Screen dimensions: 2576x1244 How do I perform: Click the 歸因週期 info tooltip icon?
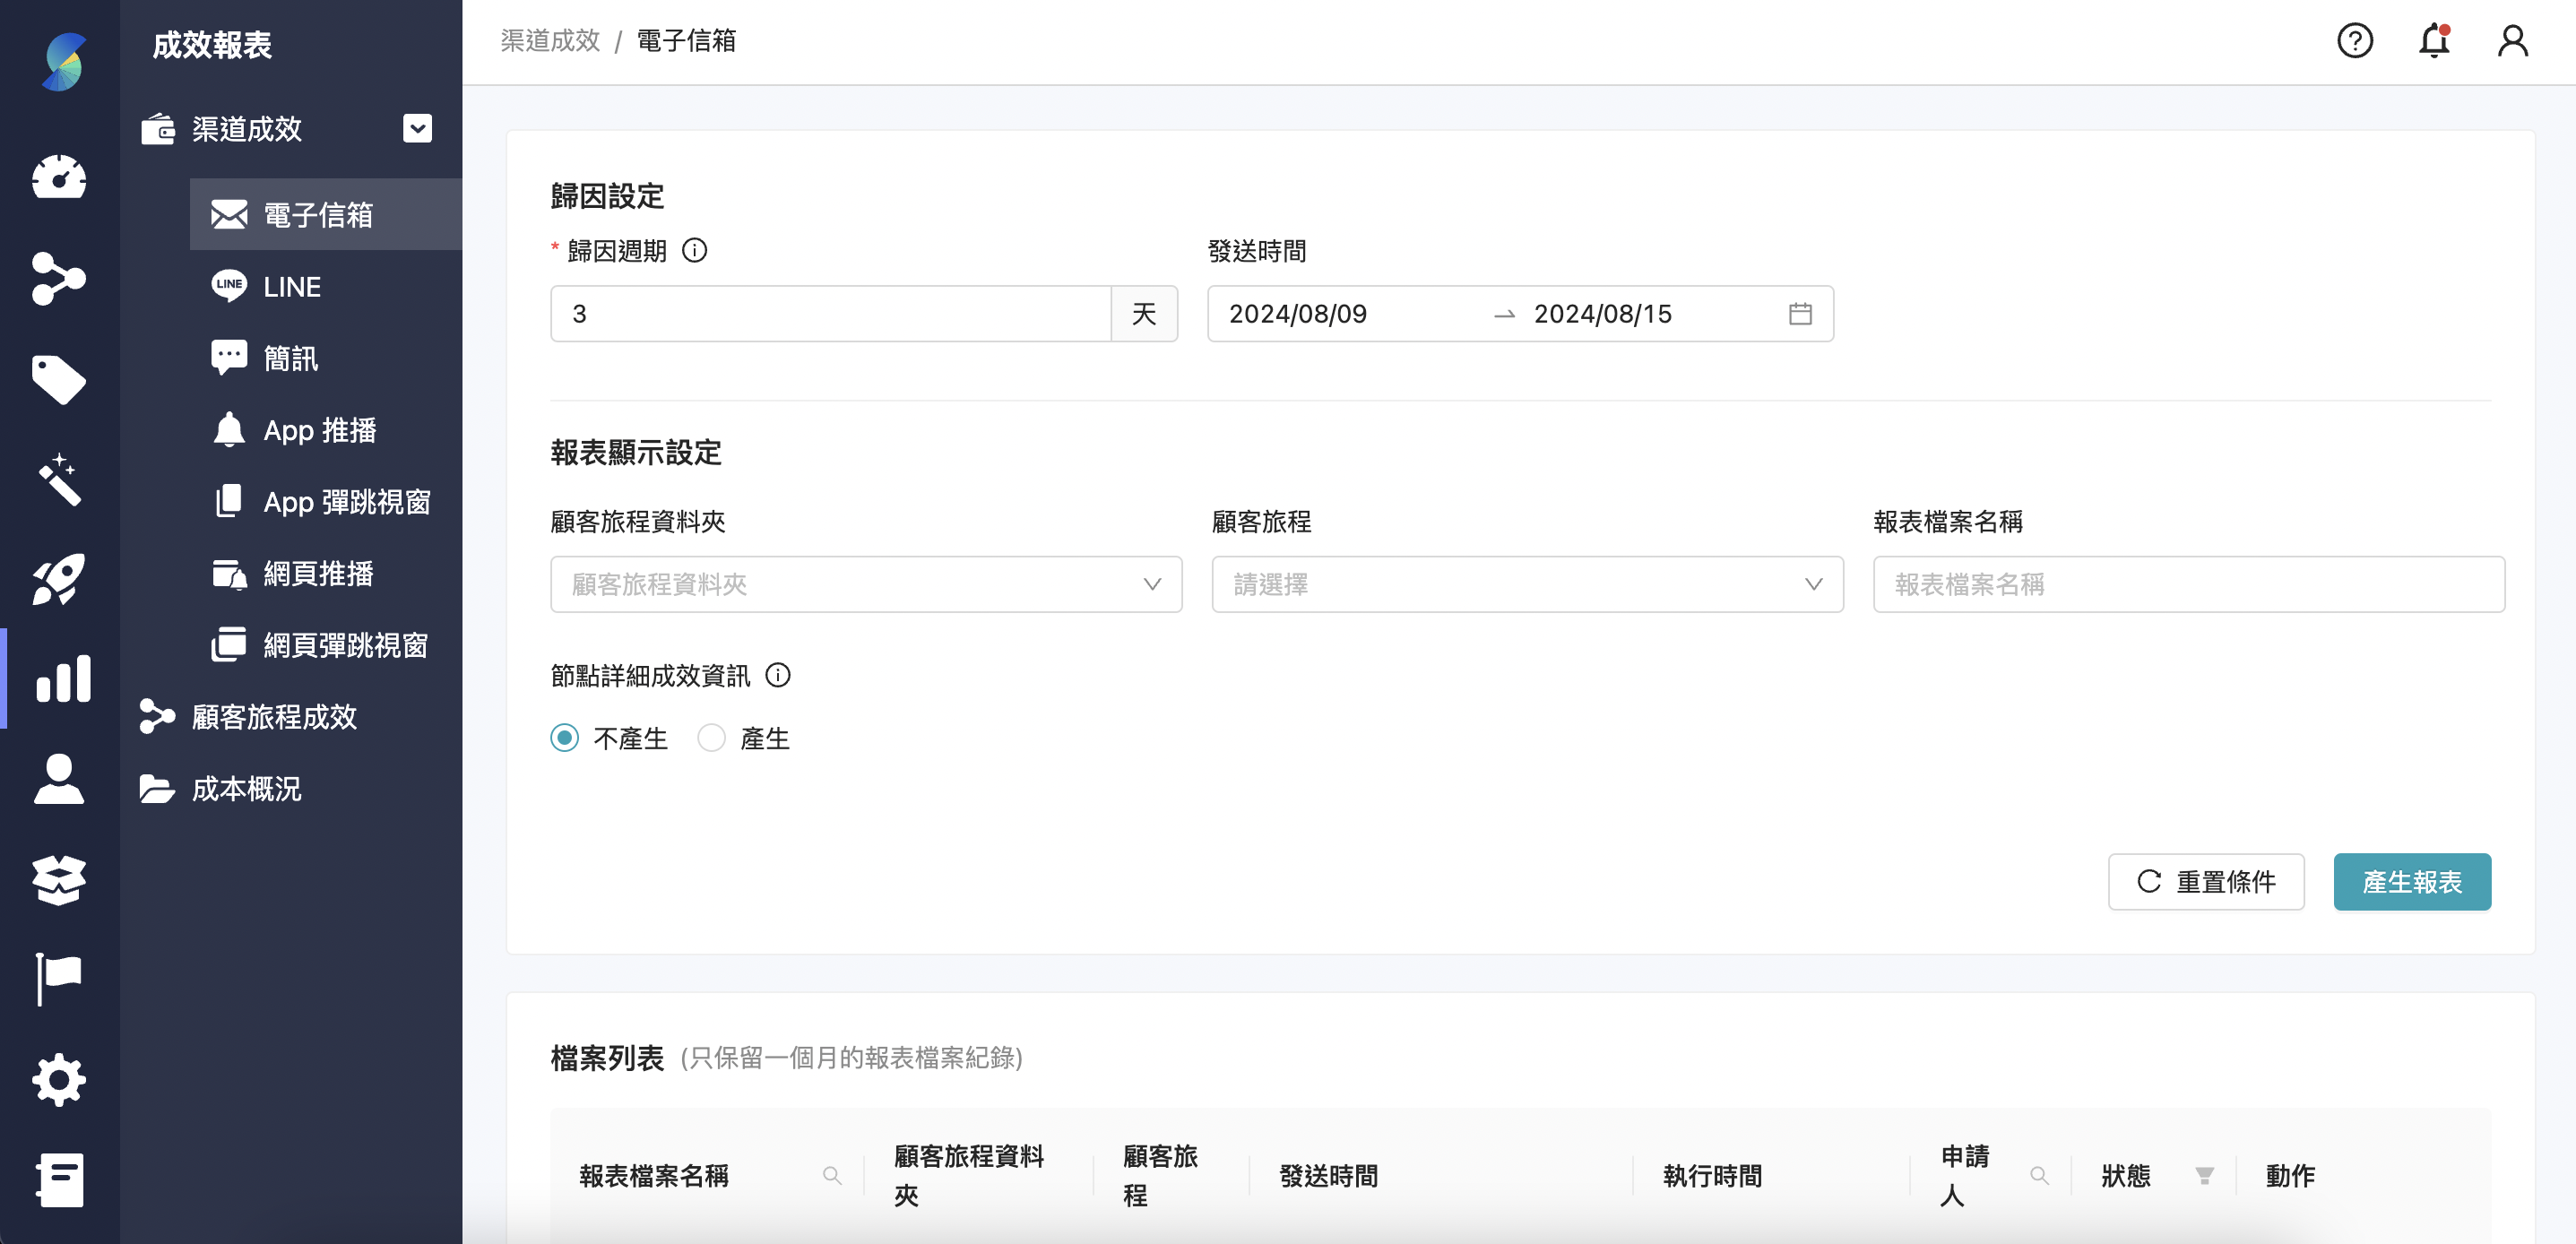point(695,251)
